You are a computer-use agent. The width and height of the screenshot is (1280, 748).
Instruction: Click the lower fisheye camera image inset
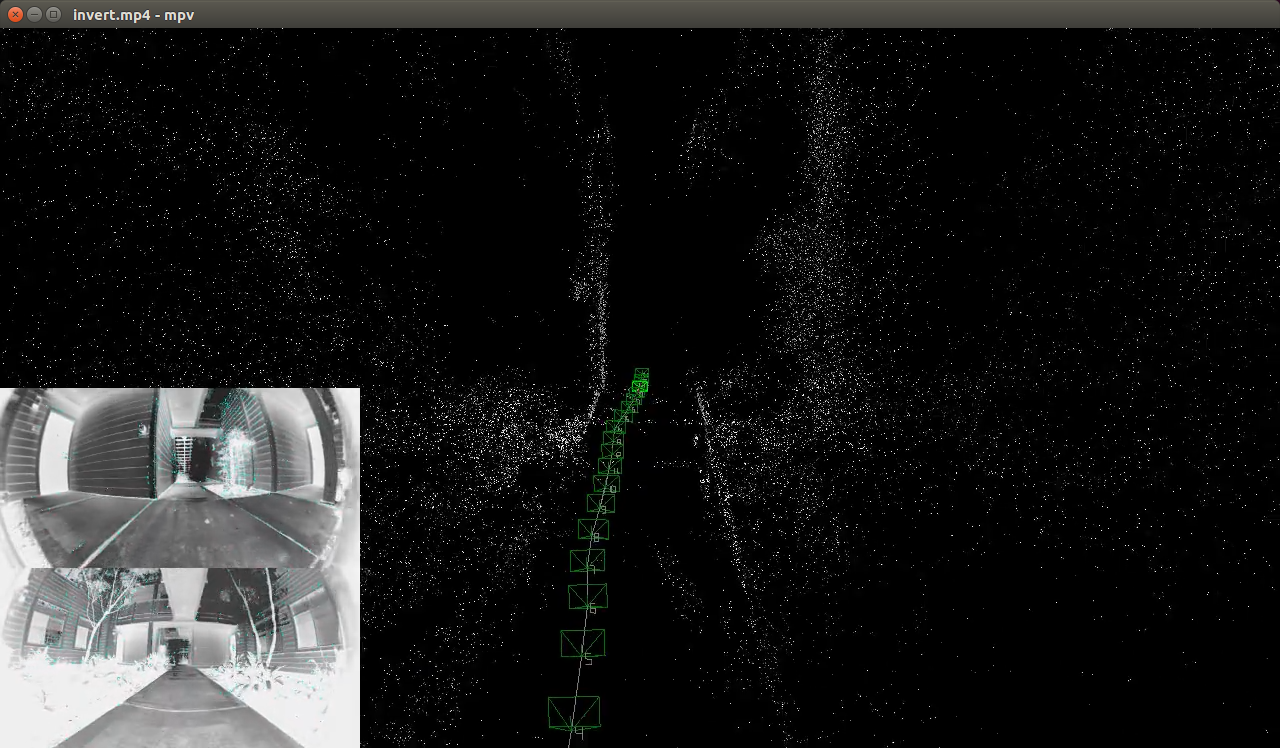point(180,658)
